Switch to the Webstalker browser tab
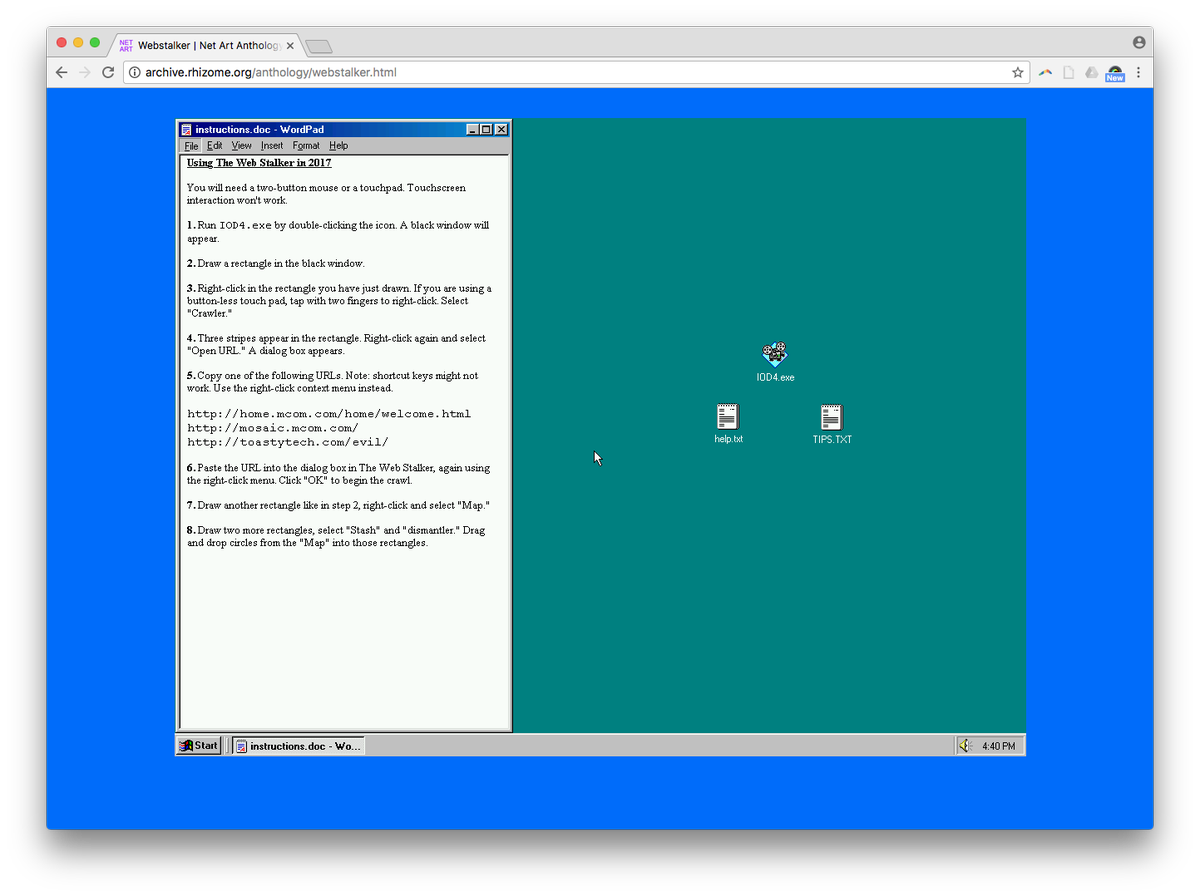The width and height of the screenshot is (1200, 896). click(x=206, y=45)
